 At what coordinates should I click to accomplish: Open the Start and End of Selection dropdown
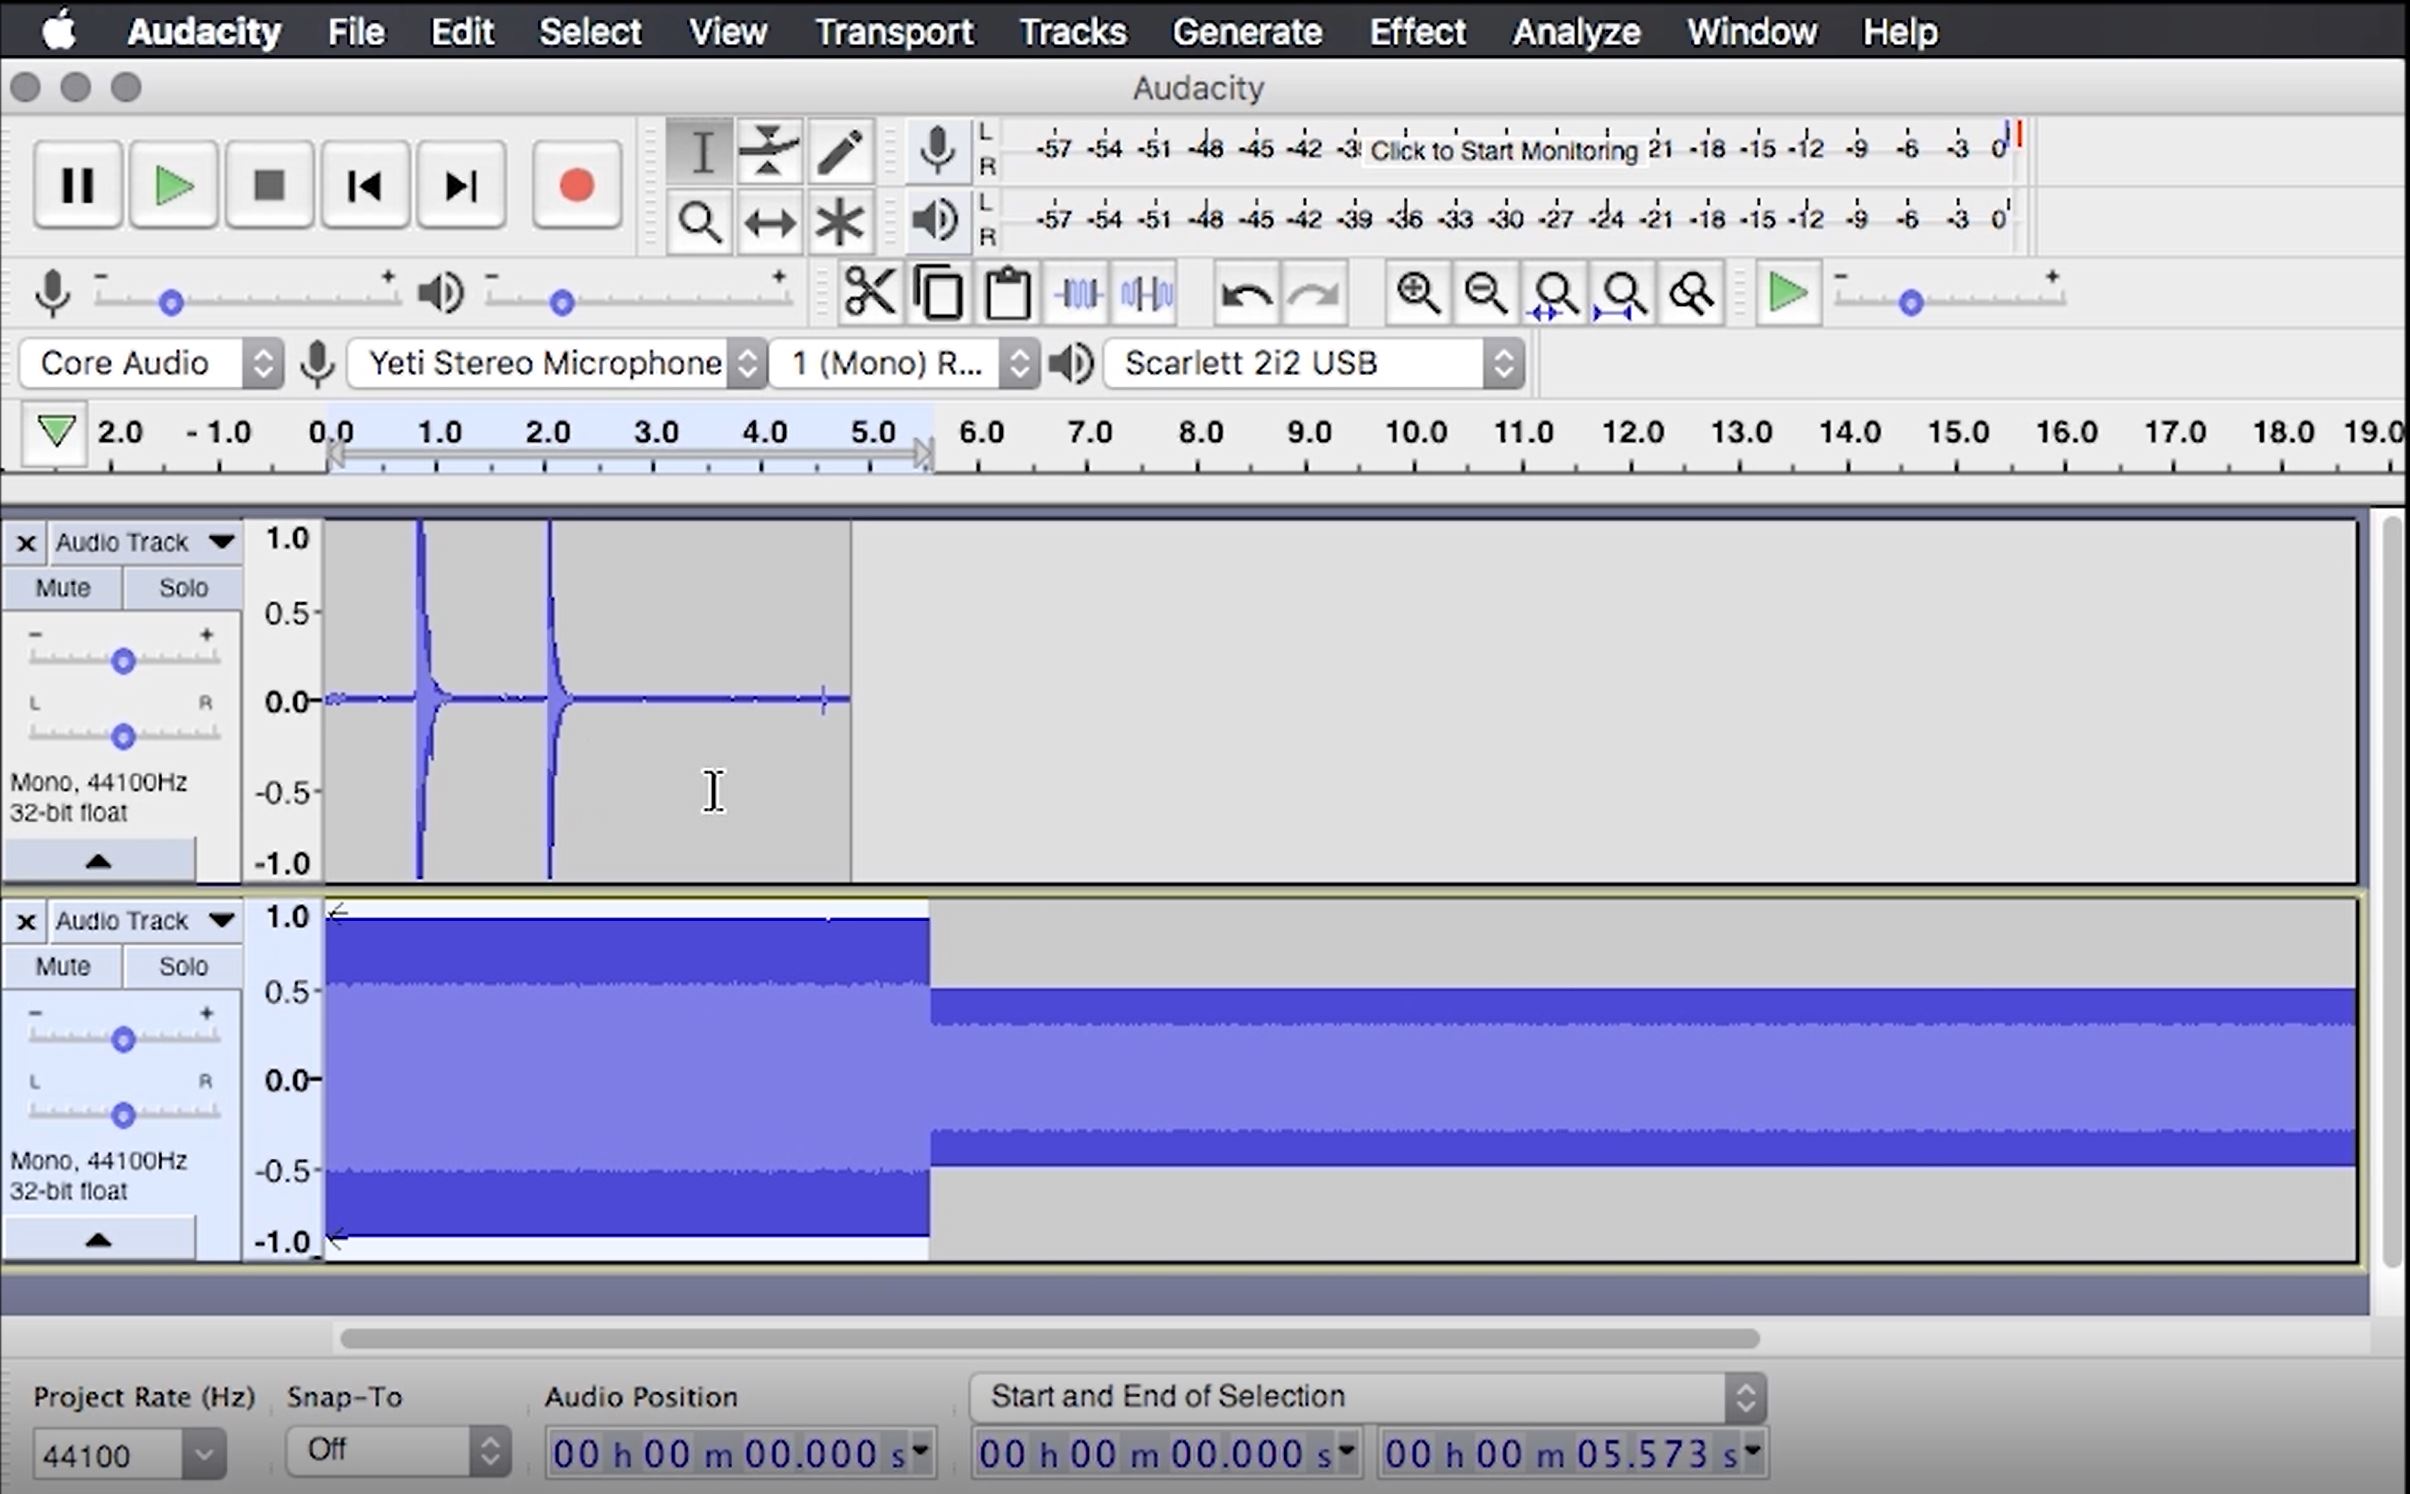[1367, 1396]
